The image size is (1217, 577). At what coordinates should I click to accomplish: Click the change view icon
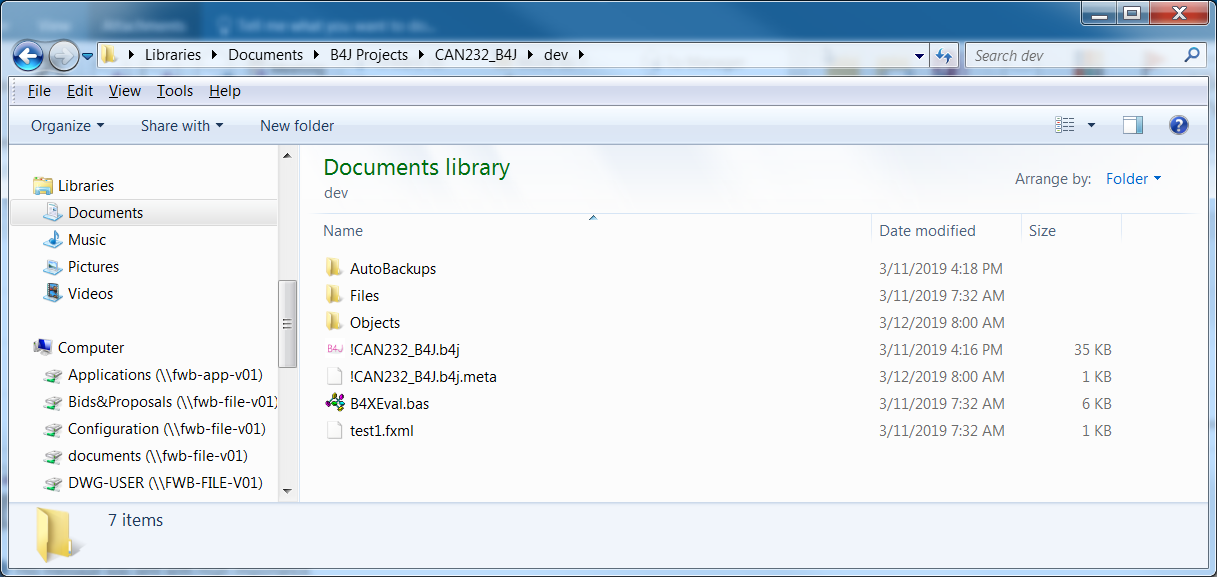coord(1065,125)
